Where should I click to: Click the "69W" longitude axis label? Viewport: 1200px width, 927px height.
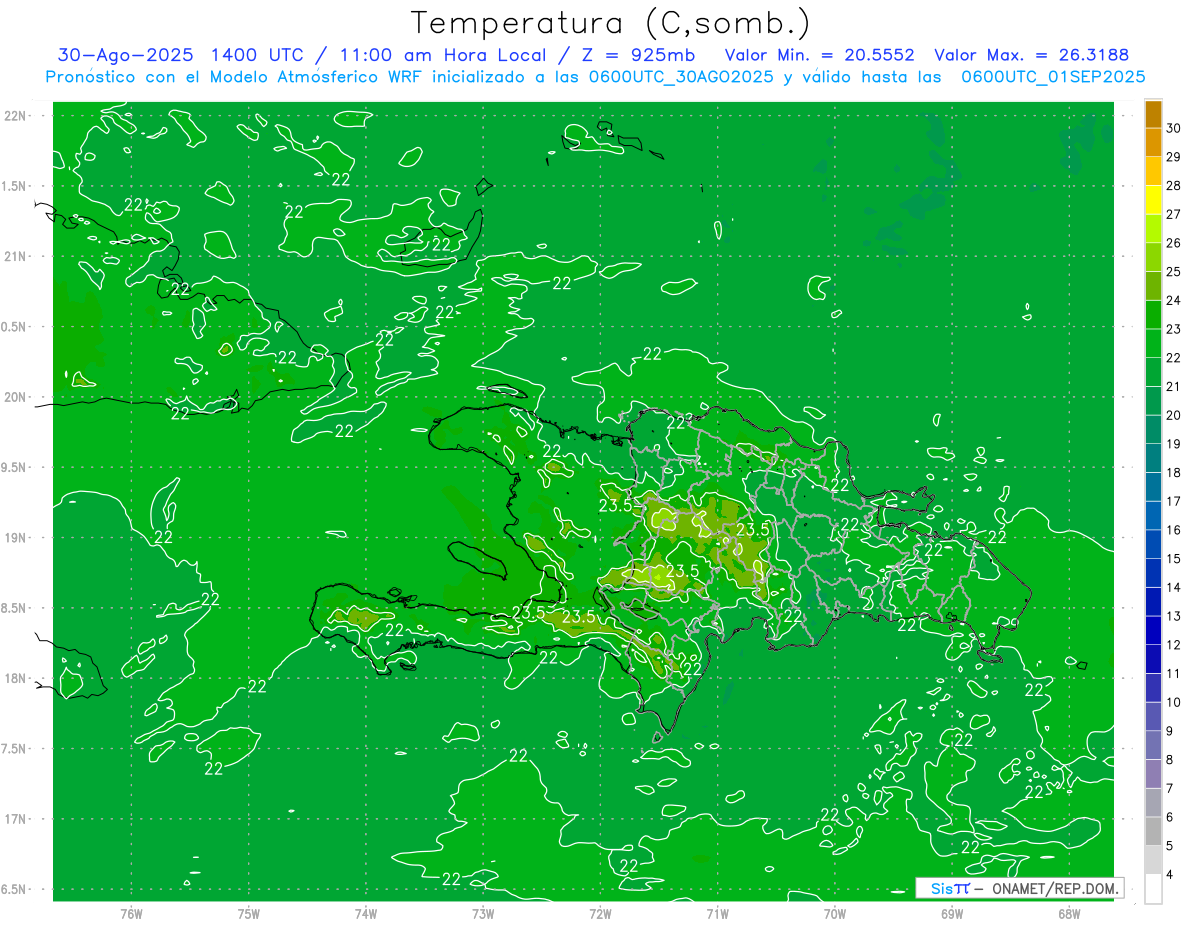click(951, 914)
